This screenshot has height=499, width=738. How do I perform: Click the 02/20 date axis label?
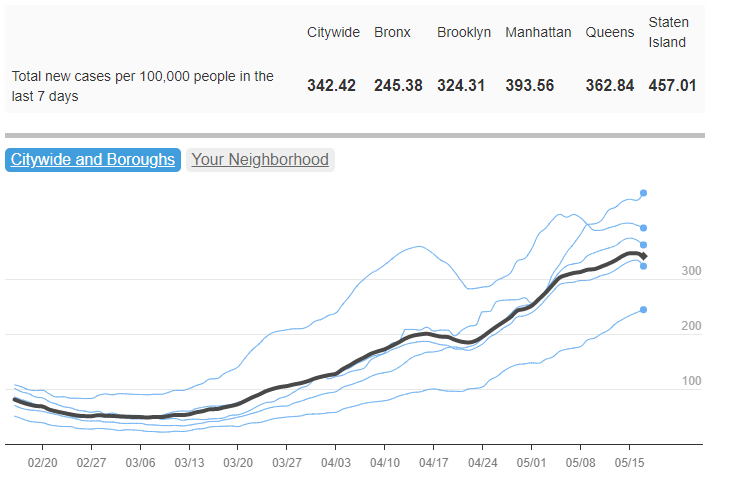pyautogui.click(x=43, y=464)
